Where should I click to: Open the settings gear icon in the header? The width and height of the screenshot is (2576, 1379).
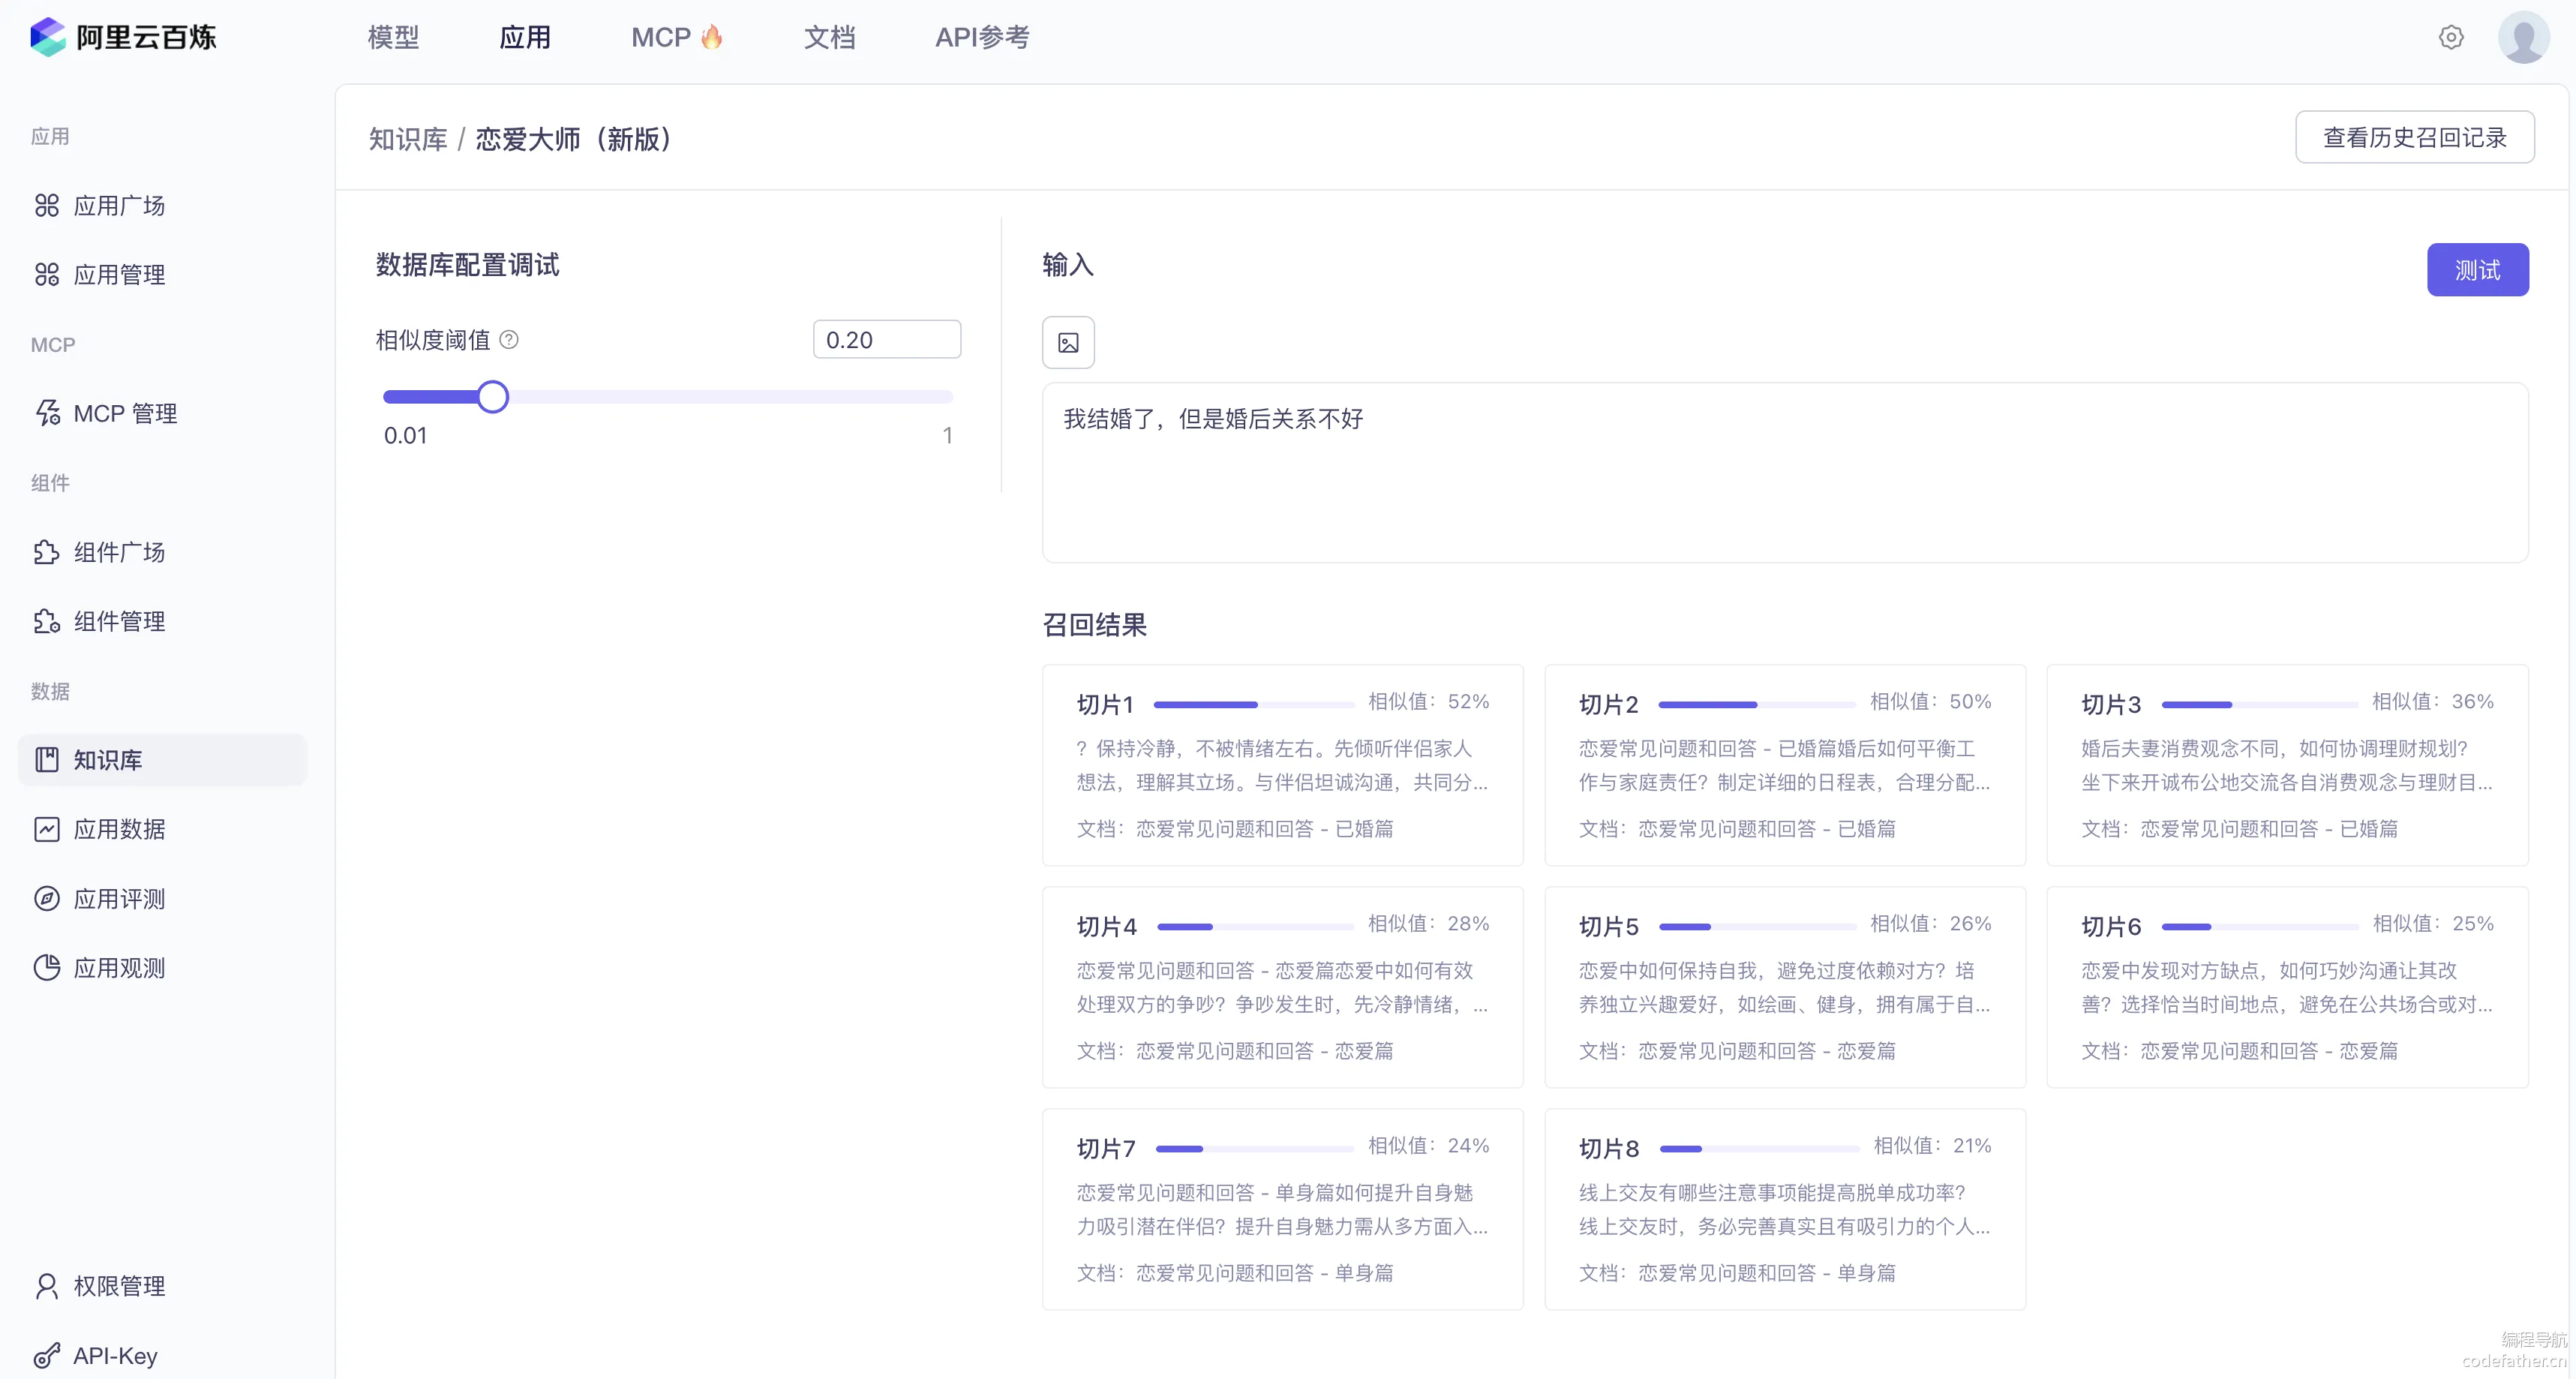[2450, 37]
